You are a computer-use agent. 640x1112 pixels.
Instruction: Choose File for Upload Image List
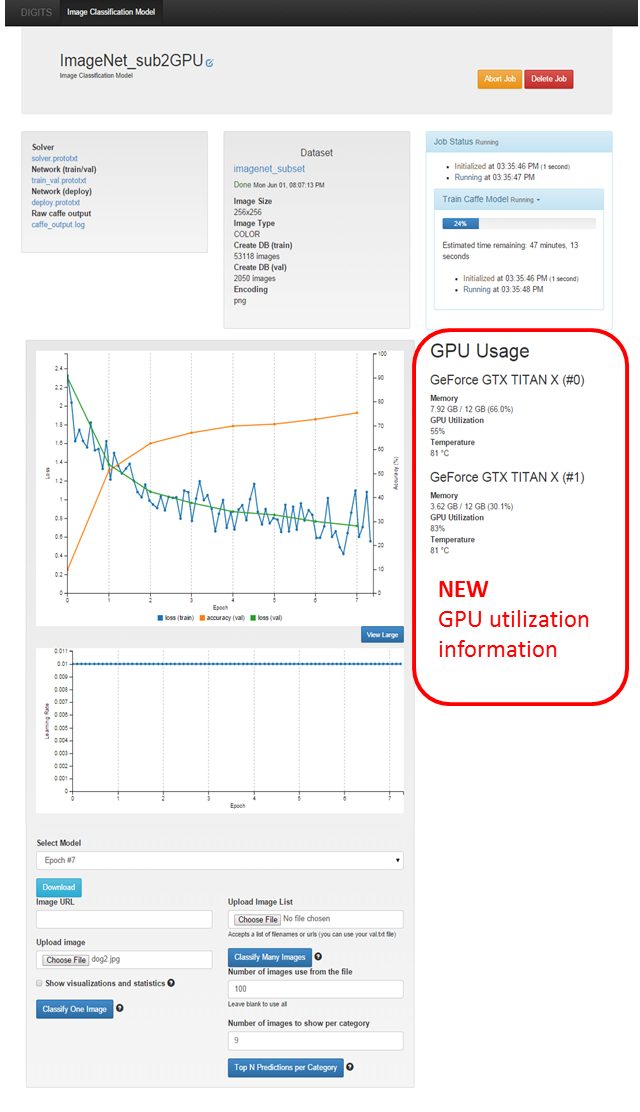pyautogui.click(x=258, y=919)
